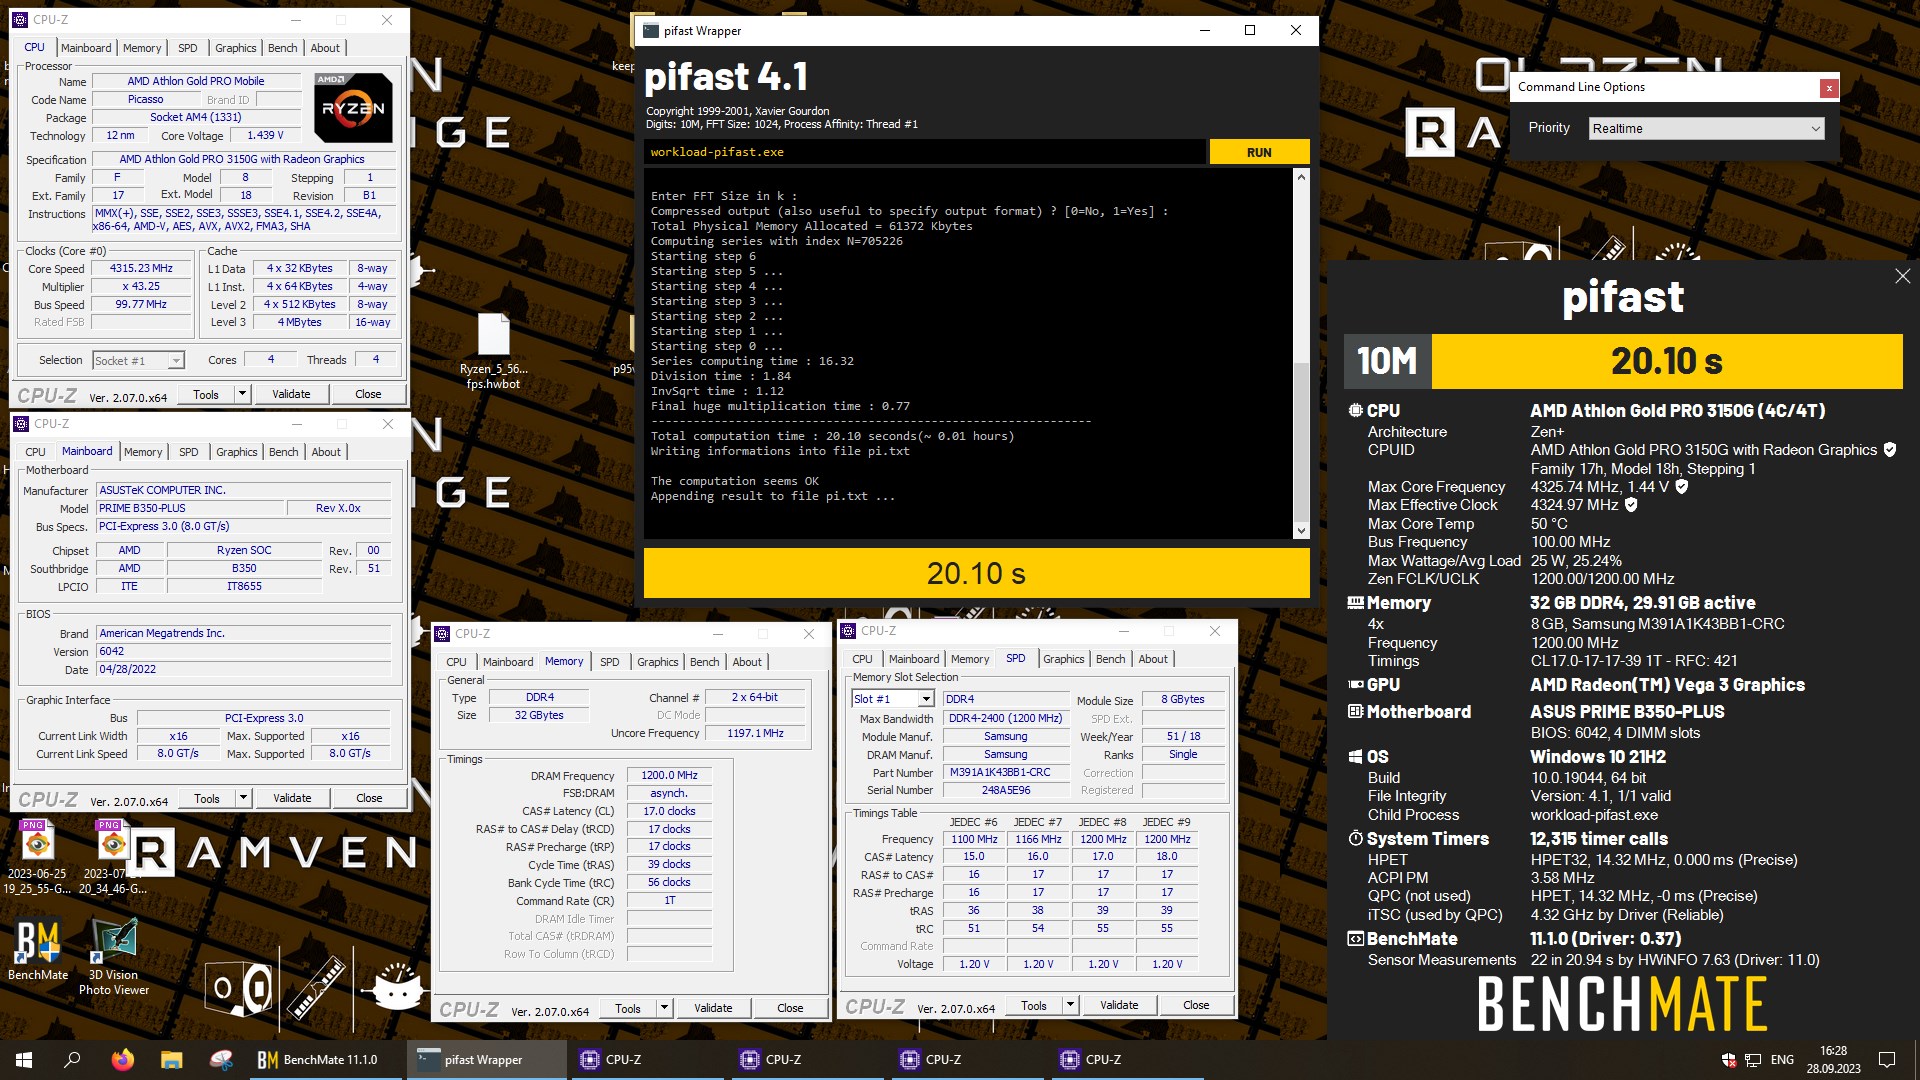The width and height of the screenshot is (1920, 1080).
Task: Open the network tray icon
Action: (1753, 1060)
